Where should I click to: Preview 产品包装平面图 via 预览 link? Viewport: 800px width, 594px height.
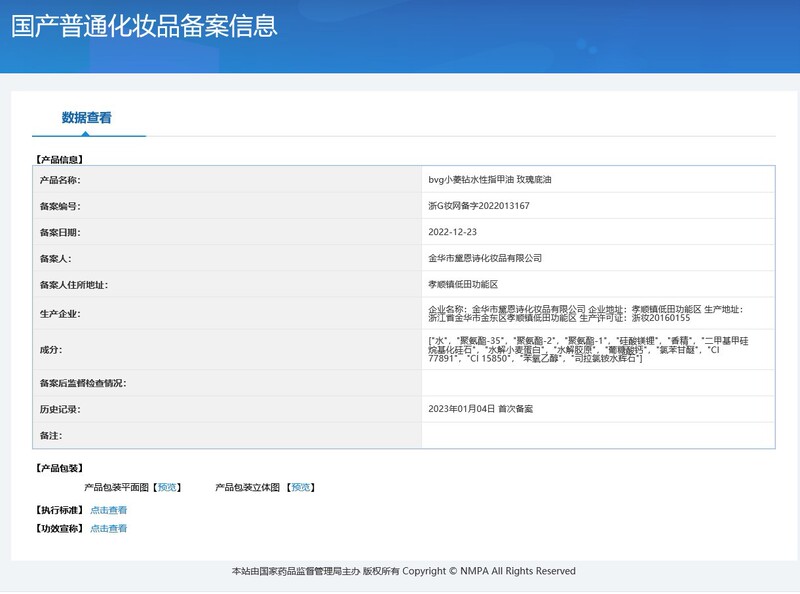click(x=167, y=487)
